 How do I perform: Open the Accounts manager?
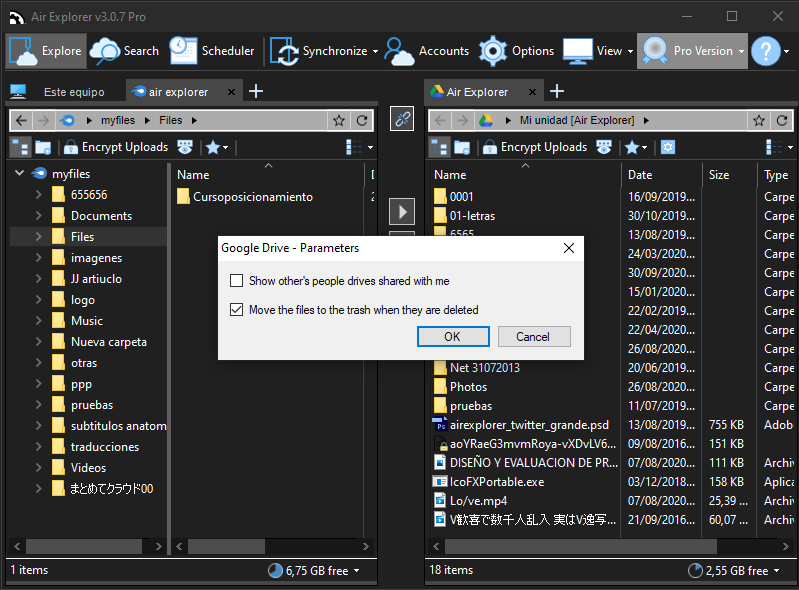pos(427,51)
